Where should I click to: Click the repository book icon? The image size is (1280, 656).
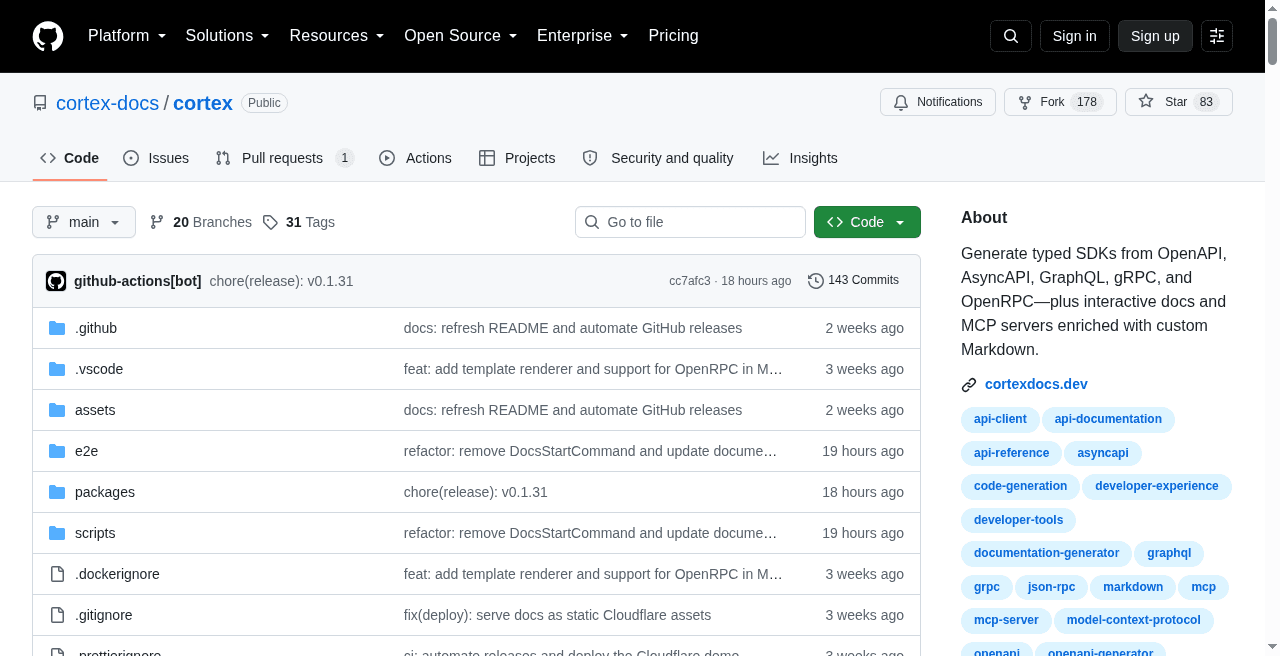coord(40,103)
